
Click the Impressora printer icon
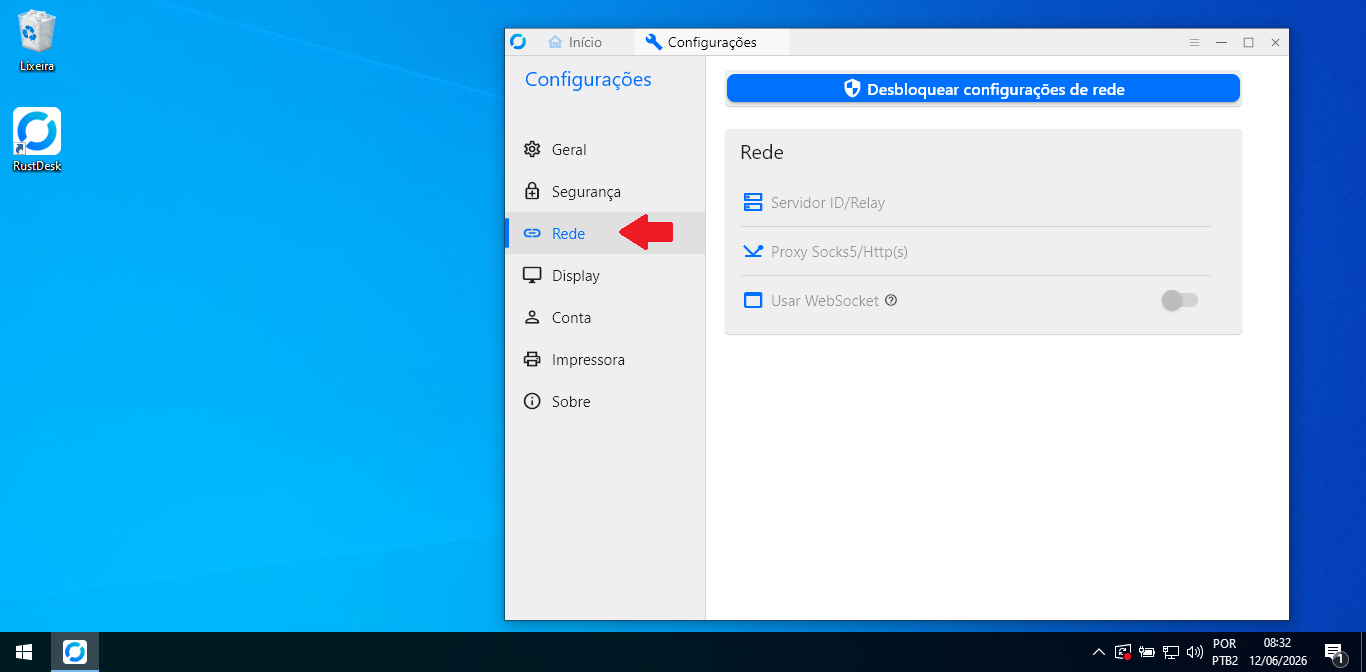pos(532,359)
